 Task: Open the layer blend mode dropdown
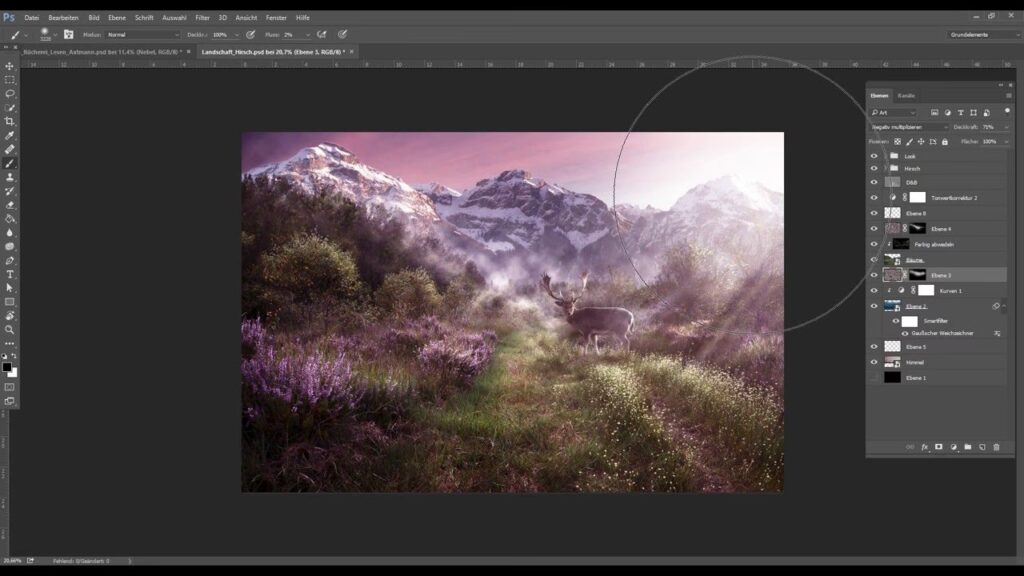click(x=909, y=127)
